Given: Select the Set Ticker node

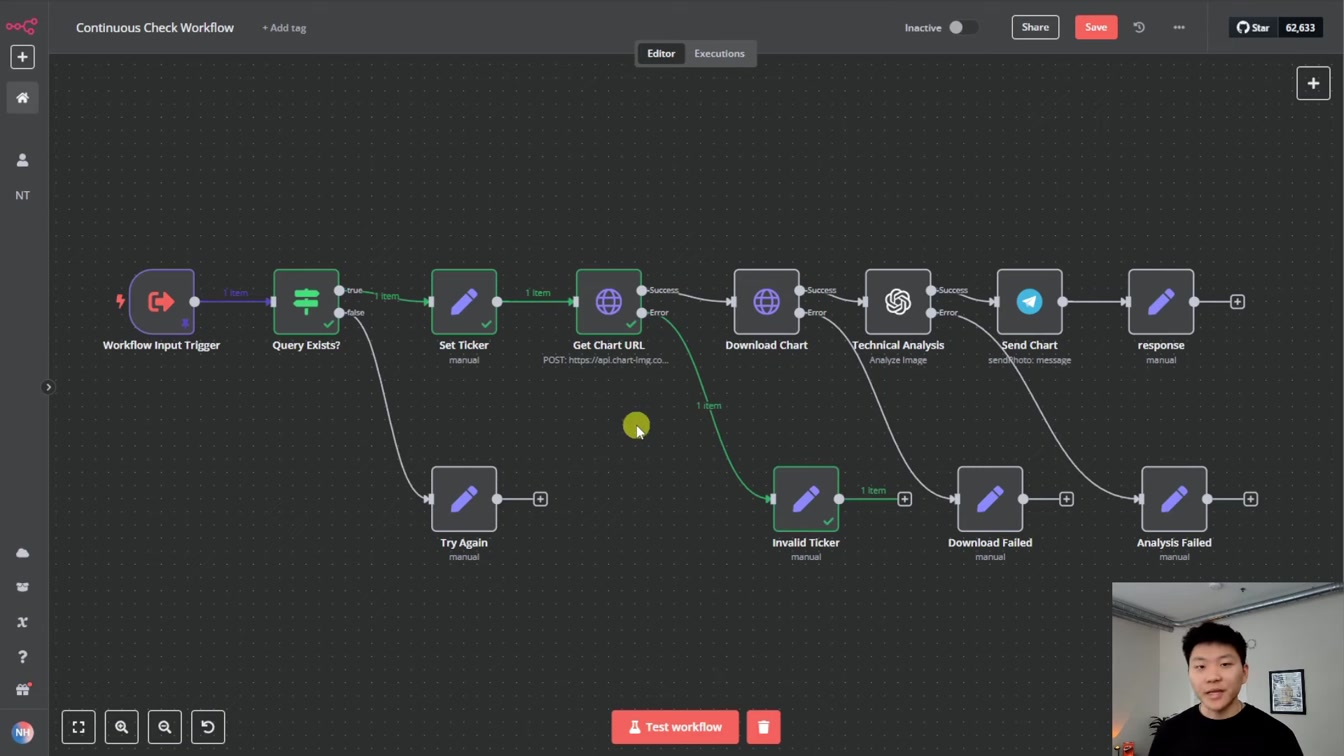Looking at the screenshot, I should click(x=464, y=301).
